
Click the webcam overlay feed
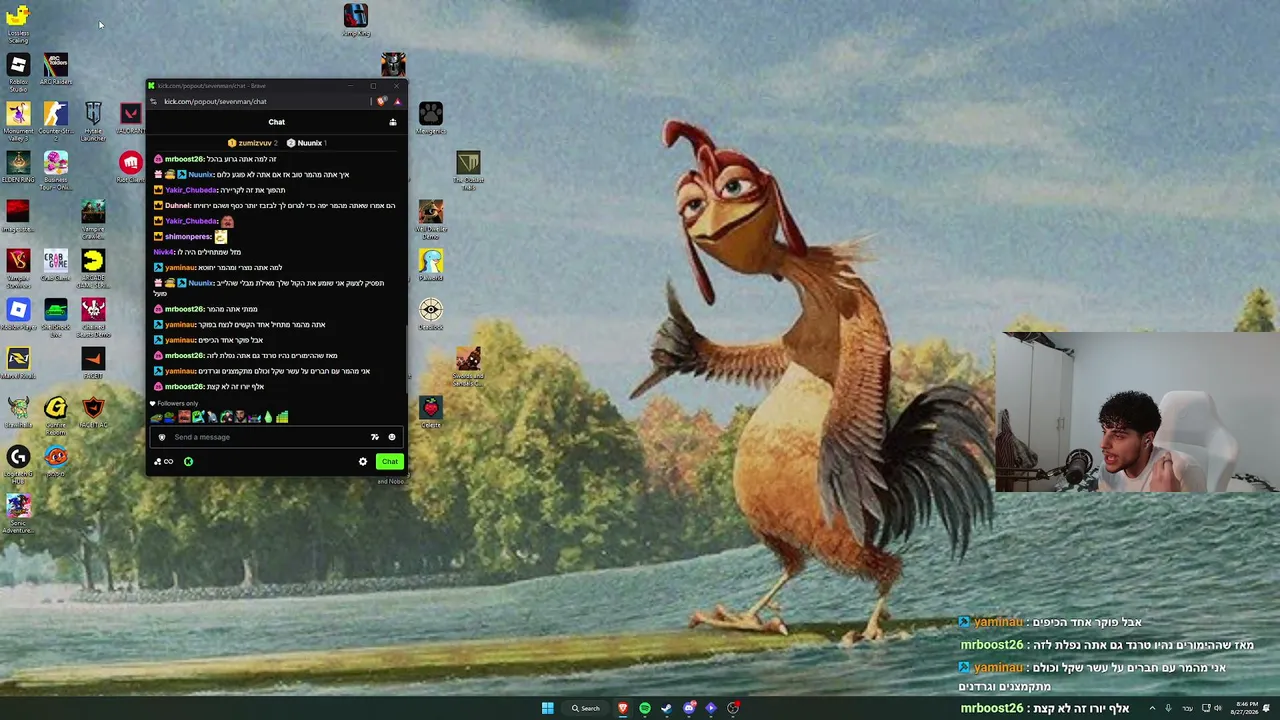pyautogui.click(x=1137, y=412)
